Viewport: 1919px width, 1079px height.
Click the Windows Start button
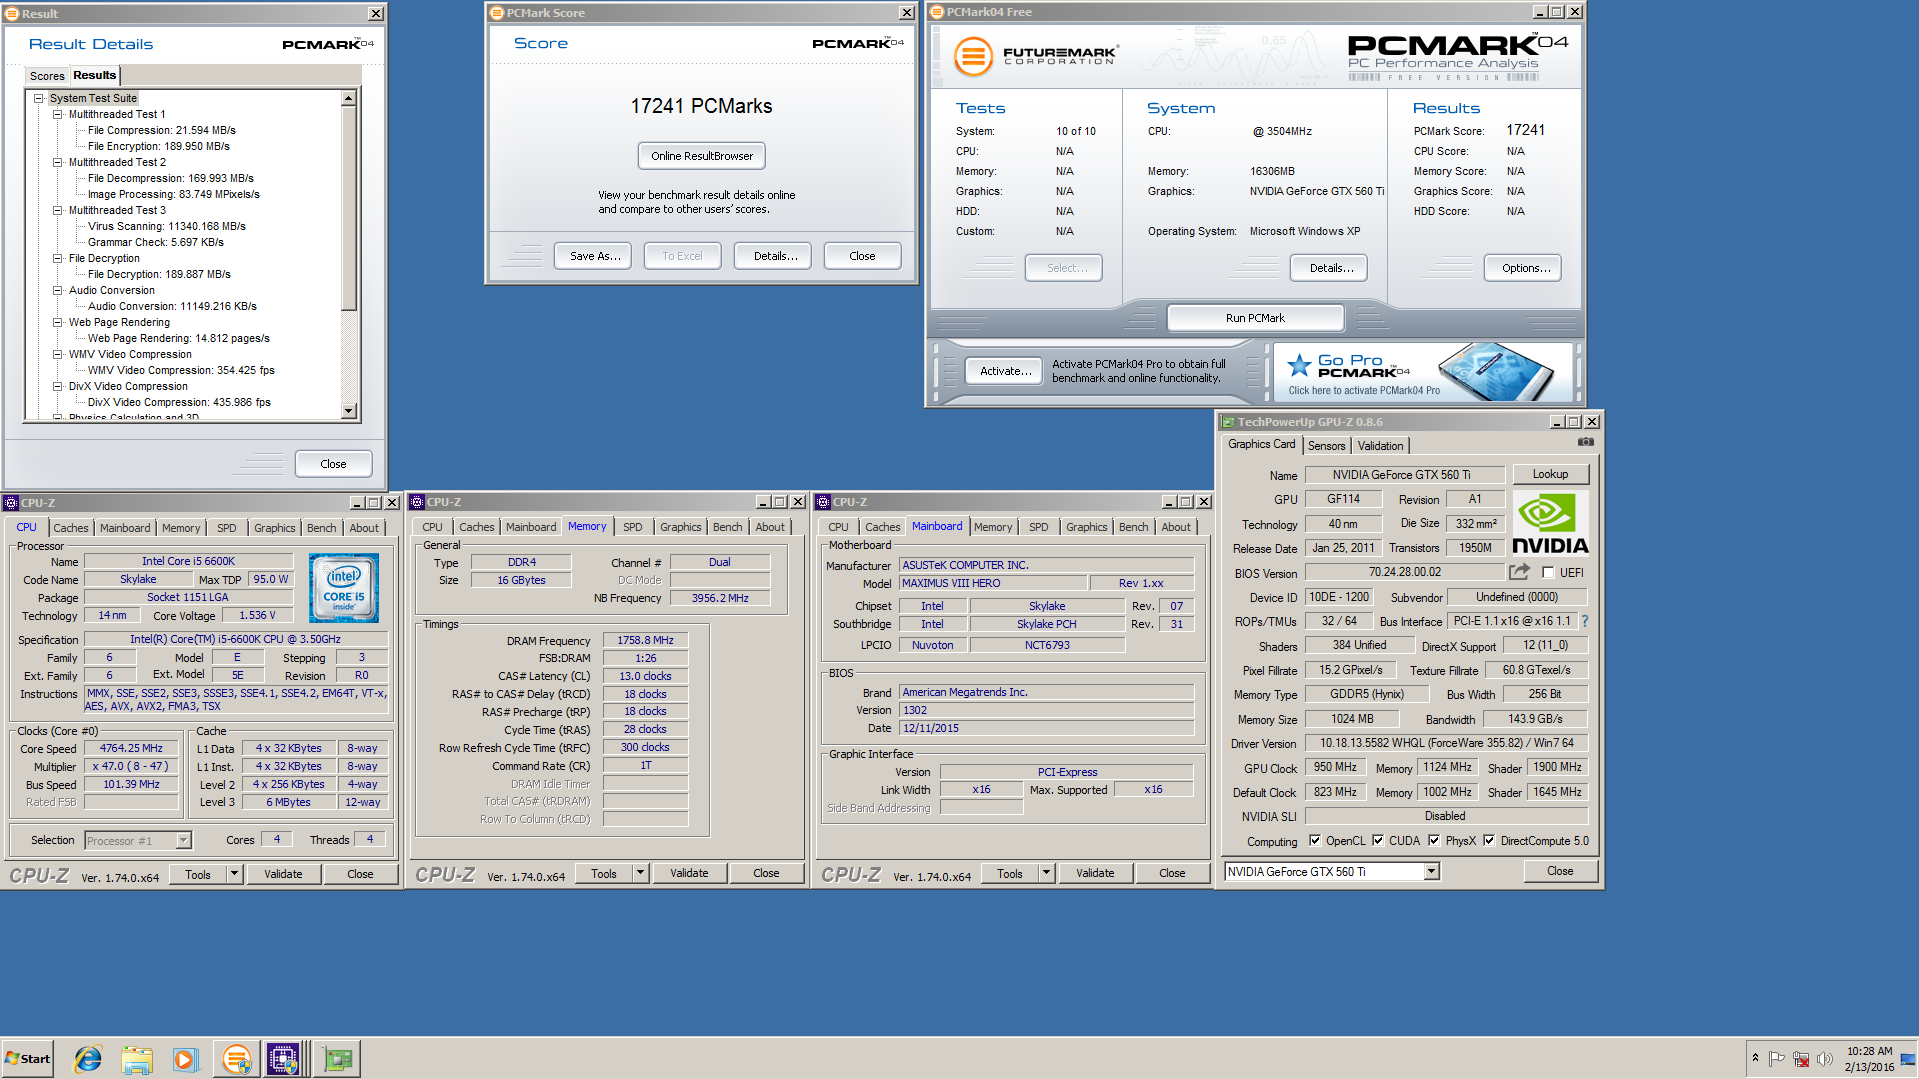point(28,1059)
